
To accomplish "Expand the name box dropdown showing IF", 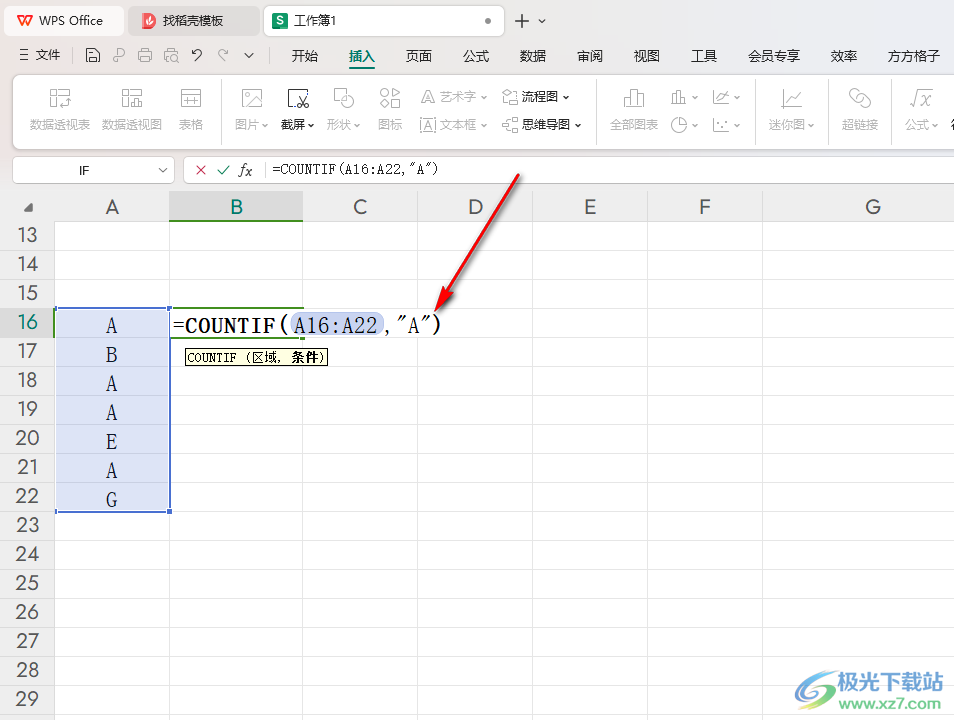I will (x=162, y=170).
